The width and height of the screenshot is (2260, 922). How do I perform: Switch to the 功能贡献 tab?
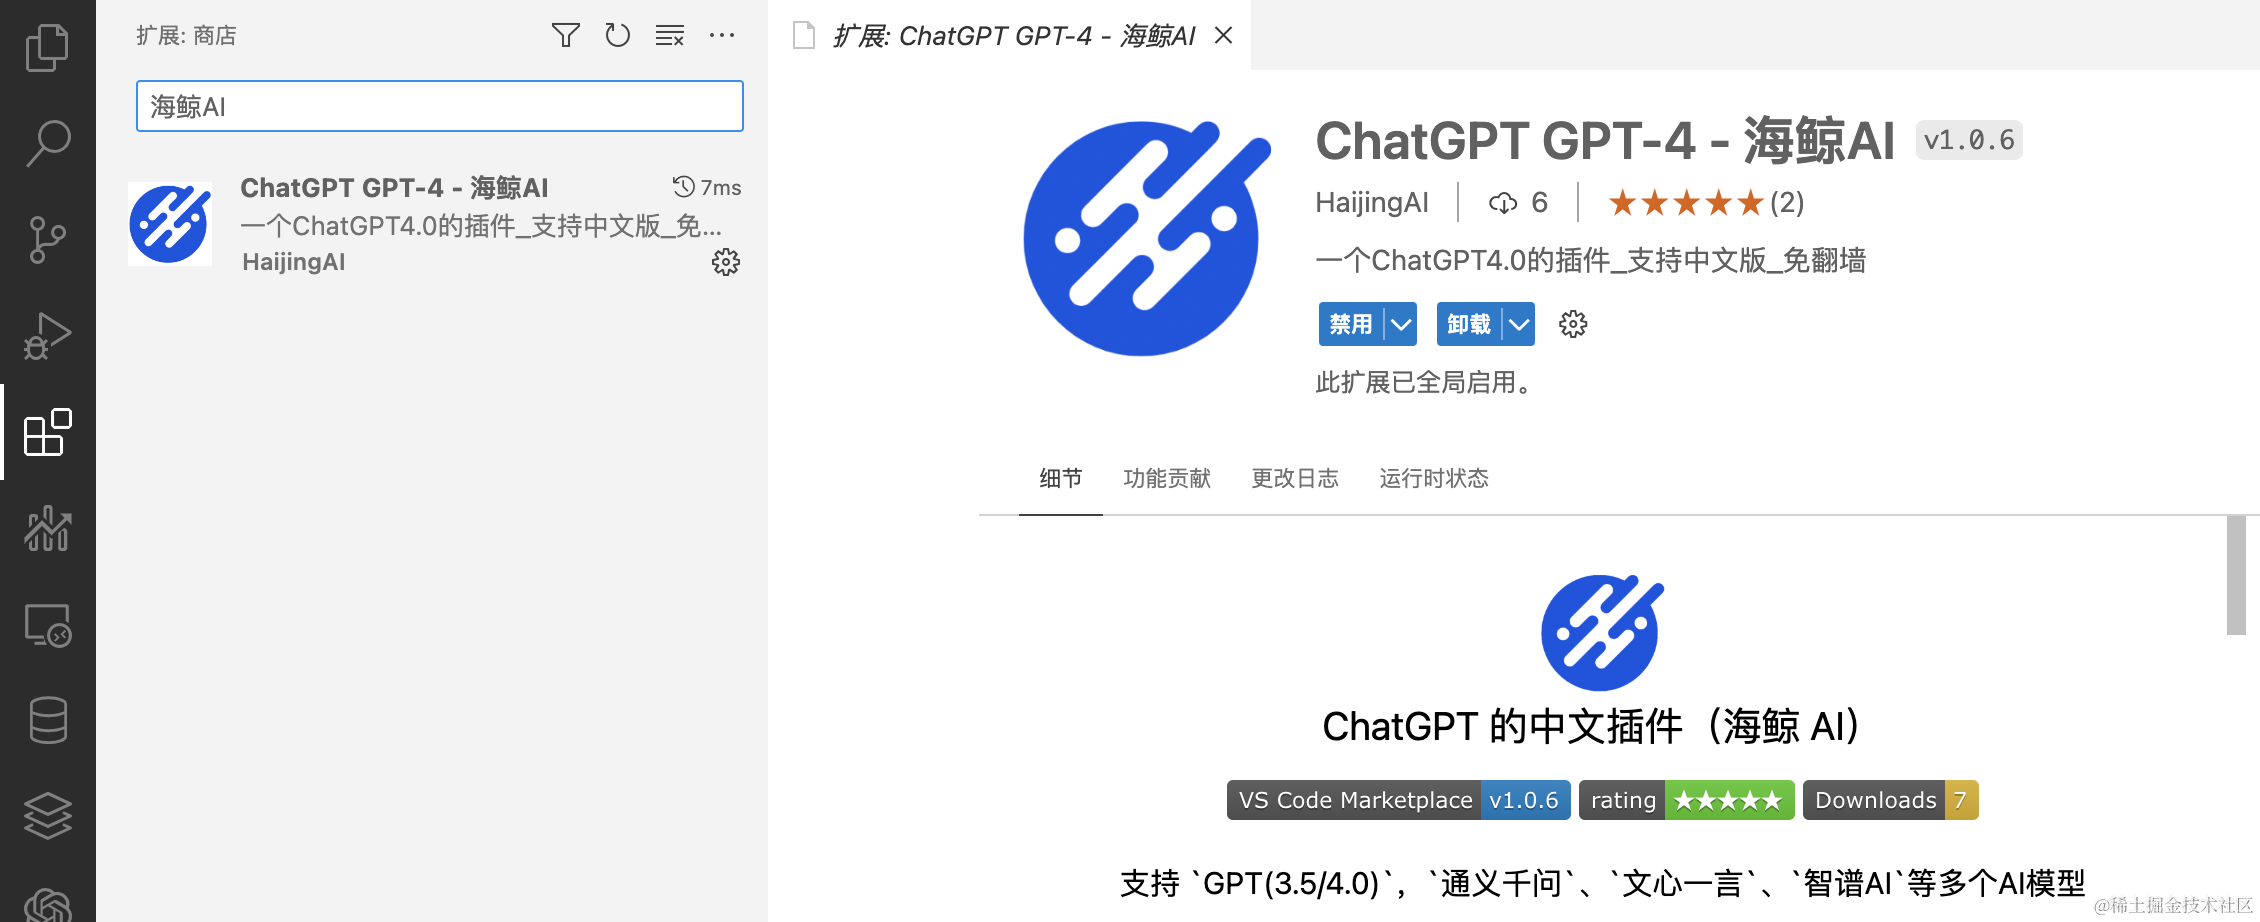tap(1167, 478)
